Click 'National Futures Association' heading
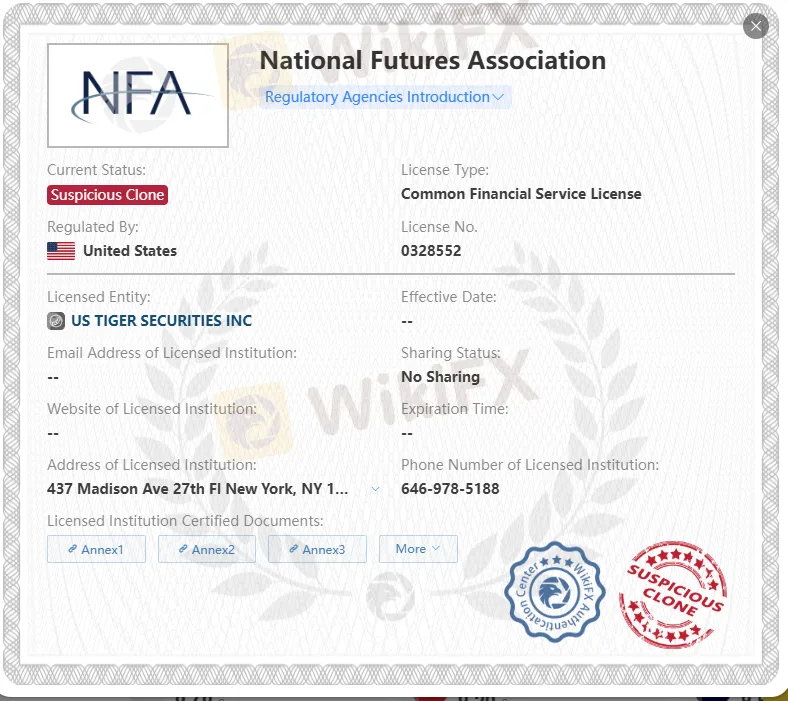This screenshot has height=701, width=788. [433, 61]
